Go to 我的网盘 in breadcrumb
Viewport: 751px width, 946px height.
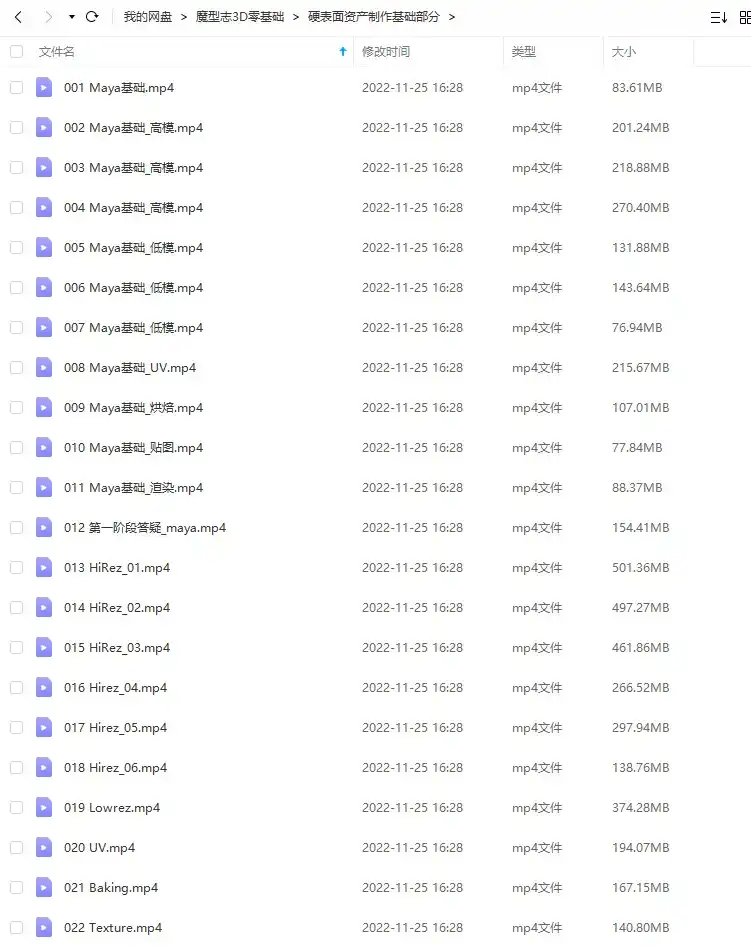(148, 17)
